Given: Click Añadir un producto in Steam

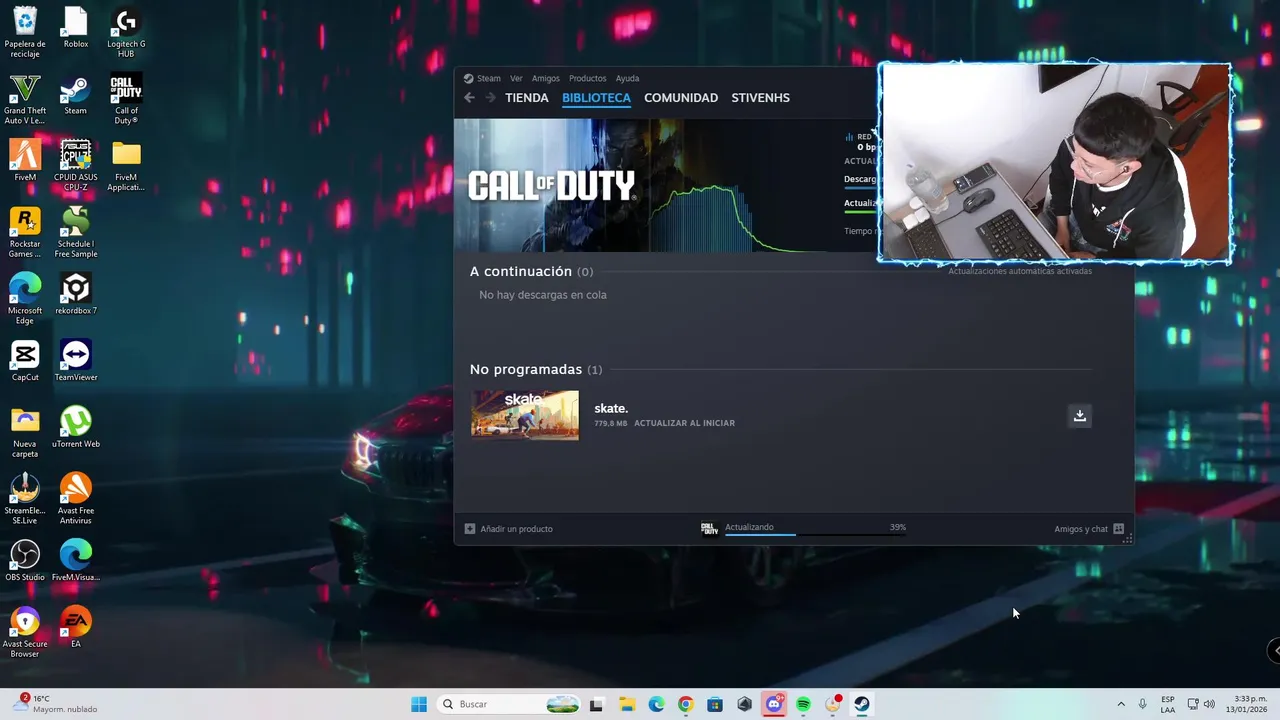Looking at the screenshot, I should coord(509,529).
